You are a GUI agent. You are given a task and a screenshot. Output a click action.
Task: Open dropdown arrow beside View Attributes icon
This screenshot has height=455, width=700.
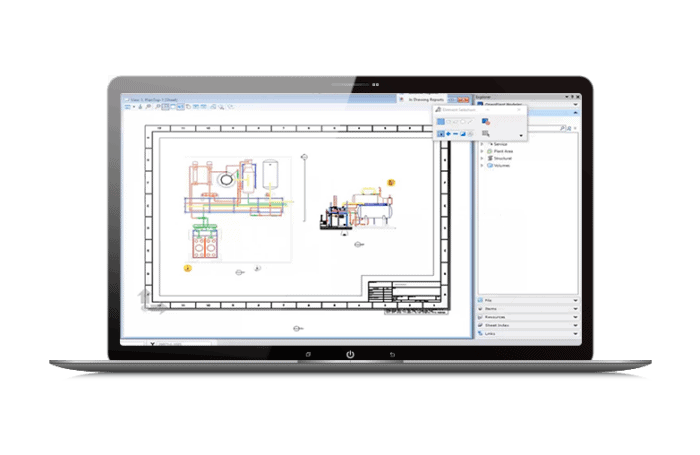click(133, 107)
